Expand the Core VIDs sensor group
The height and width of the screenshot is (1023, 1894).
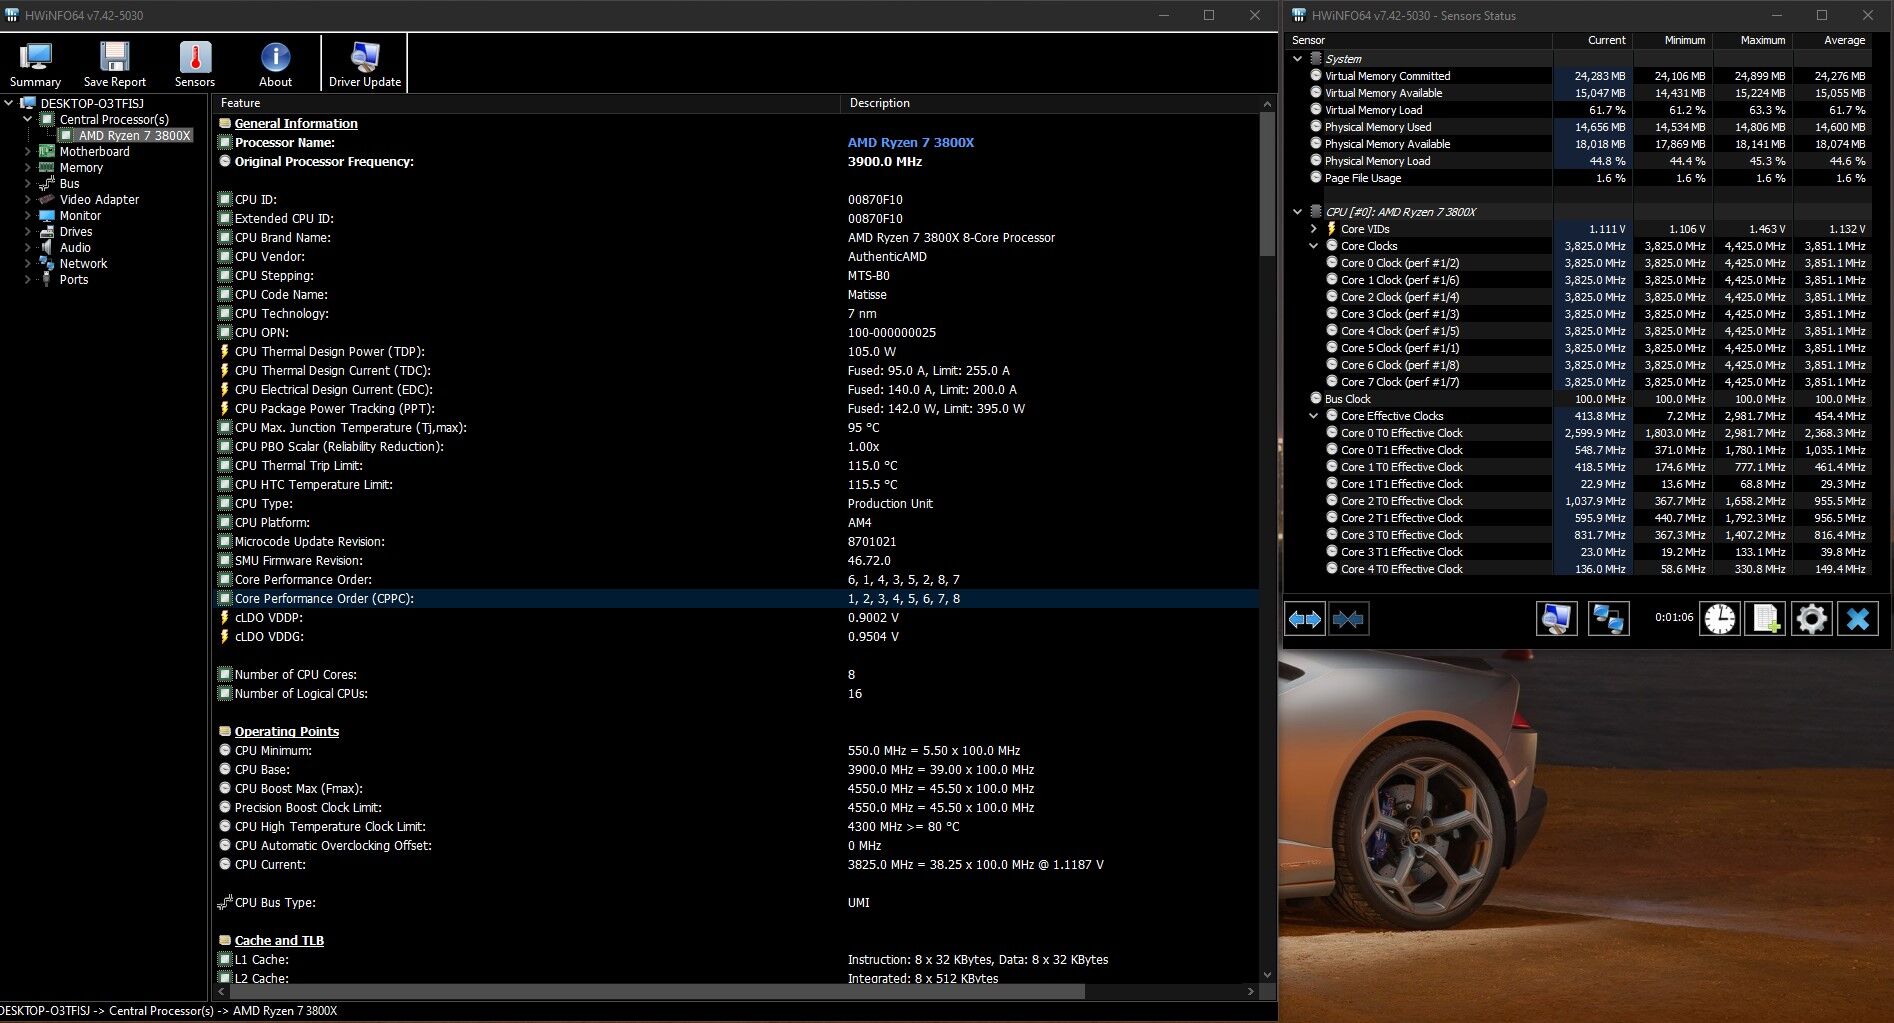point(1314,229)
